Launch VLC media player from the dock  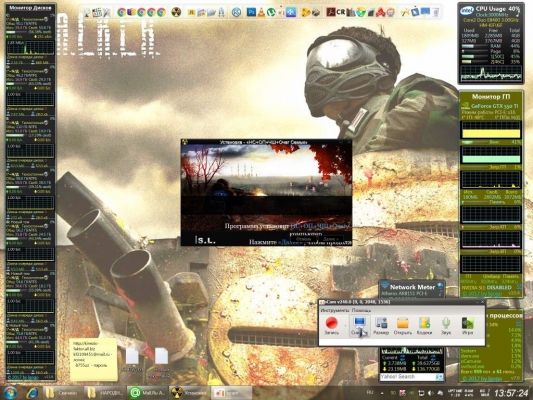[261, 13]
